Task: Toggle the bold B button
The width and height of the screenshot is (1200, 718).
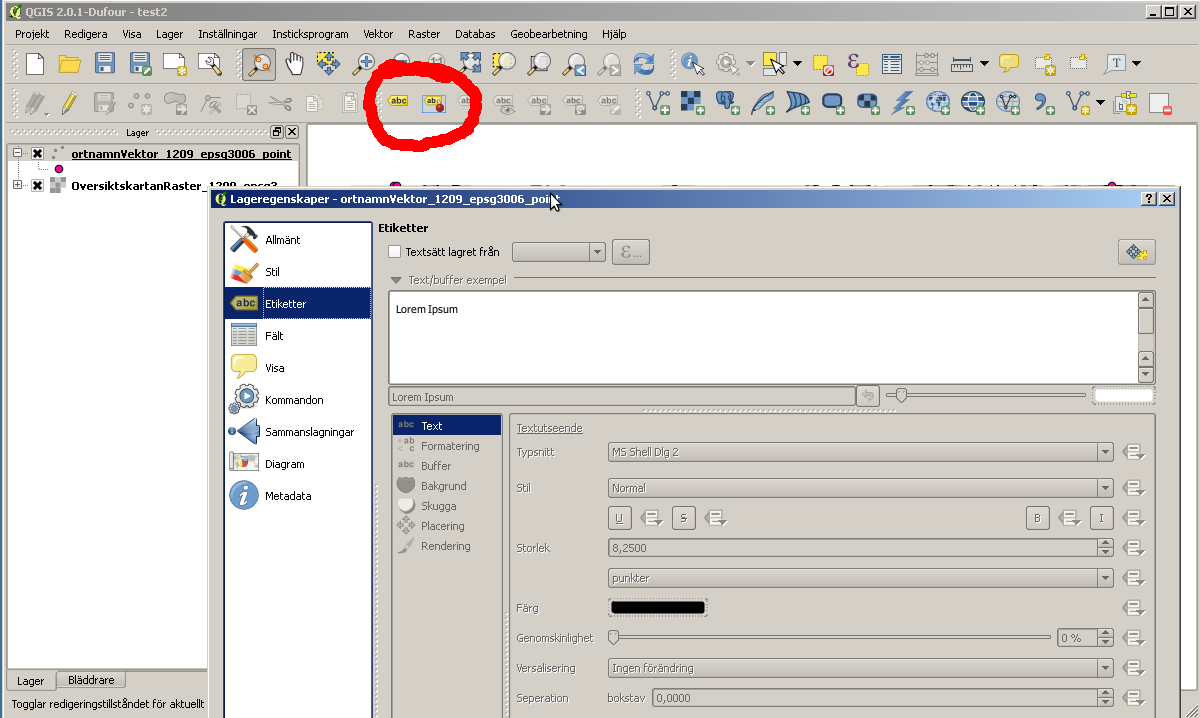Action: point(1038,518)
